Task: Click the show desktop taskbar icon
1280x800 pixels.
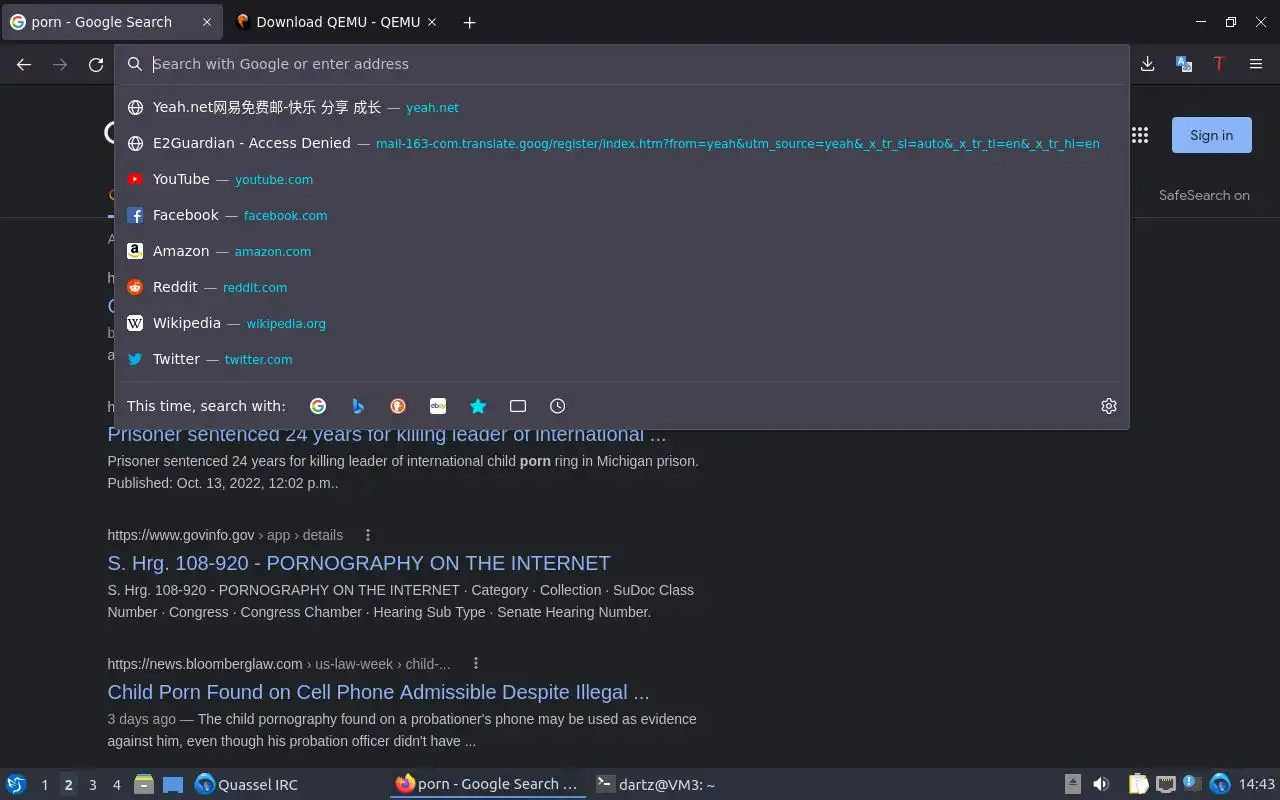Action: (172, 785)
